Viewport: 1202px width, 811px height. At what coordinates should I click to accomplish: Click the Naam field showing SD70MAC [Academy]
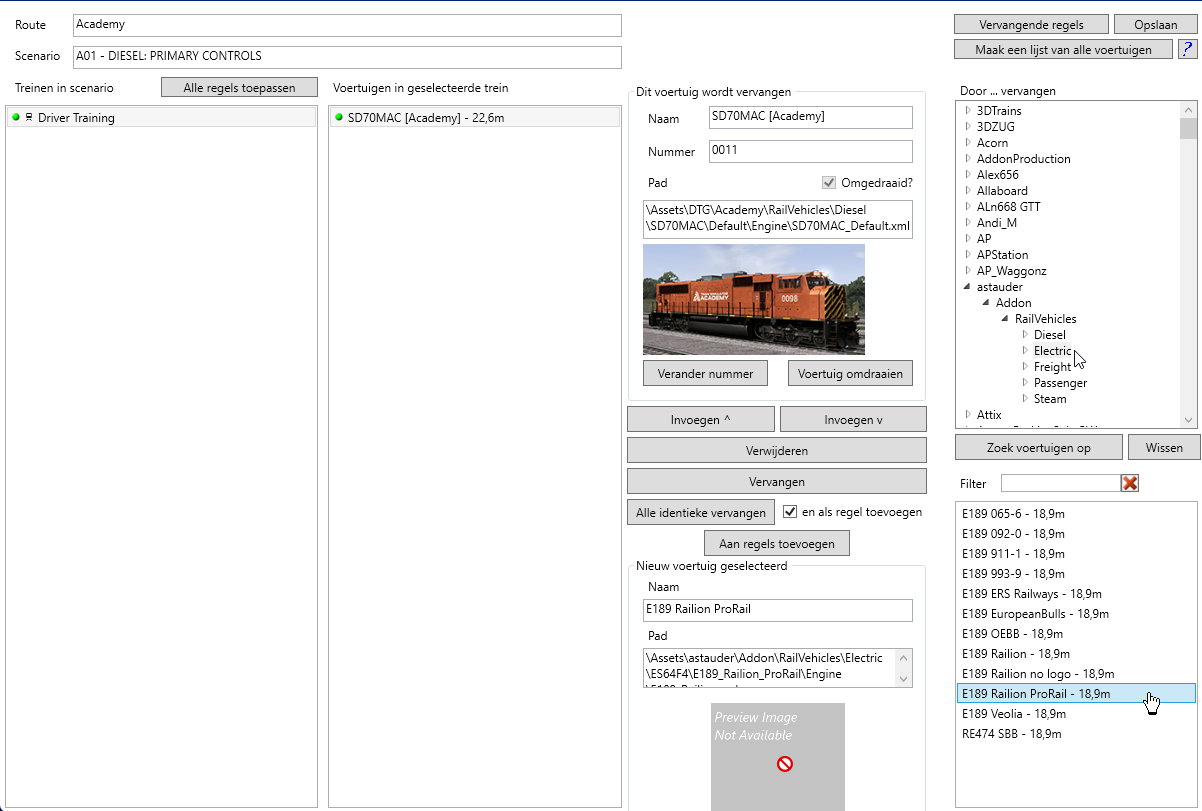click(811, 118)
